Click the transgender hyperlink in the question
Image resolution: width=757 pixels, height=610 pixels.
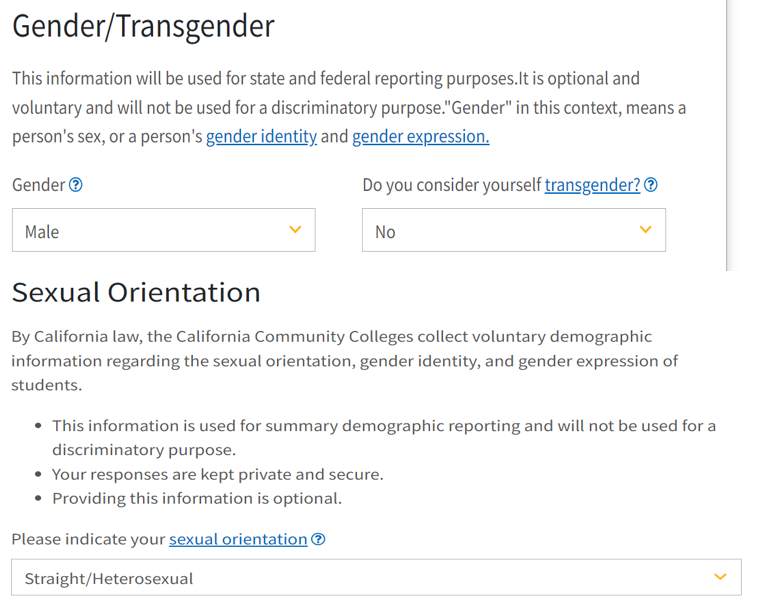[592, 185]
